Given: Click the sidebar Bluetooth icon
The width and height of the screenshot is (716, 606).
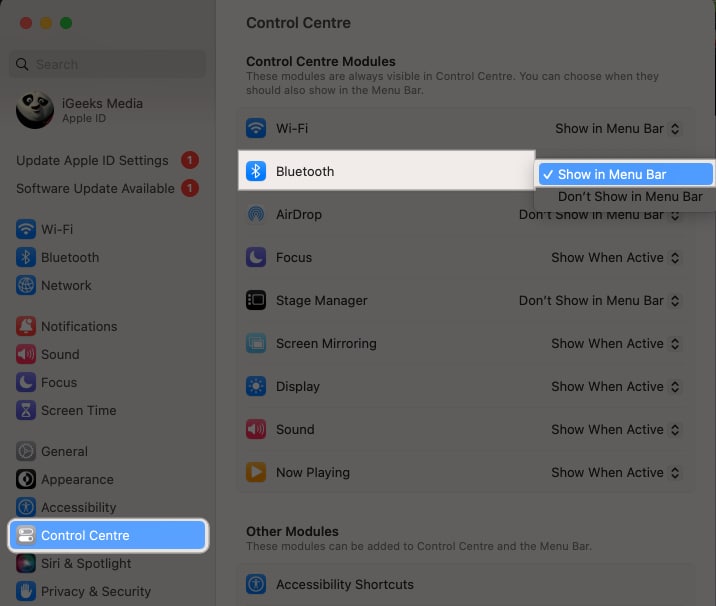Looking at the screenshot, I should coord(26,257).
